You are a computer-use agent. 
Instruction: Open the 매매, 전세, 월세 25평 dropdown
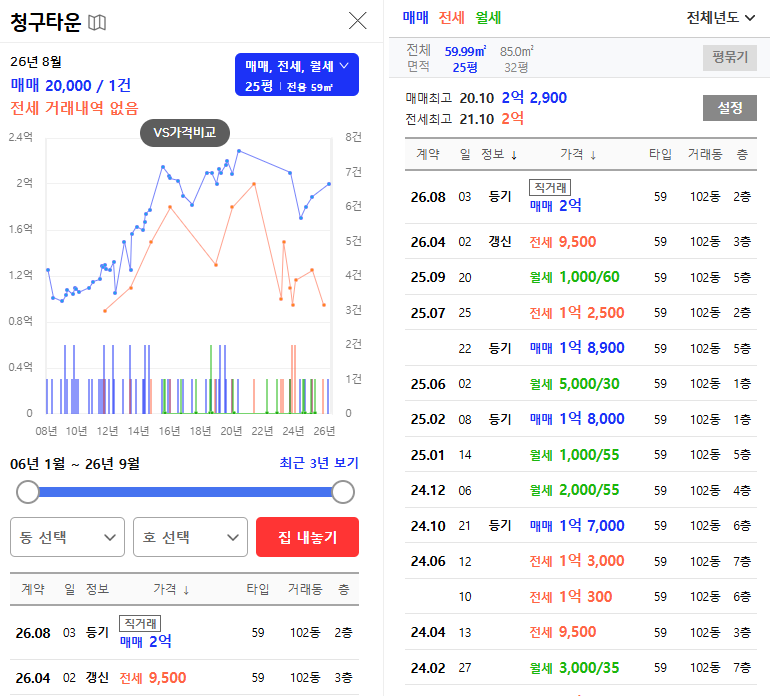tap(297, 75)
